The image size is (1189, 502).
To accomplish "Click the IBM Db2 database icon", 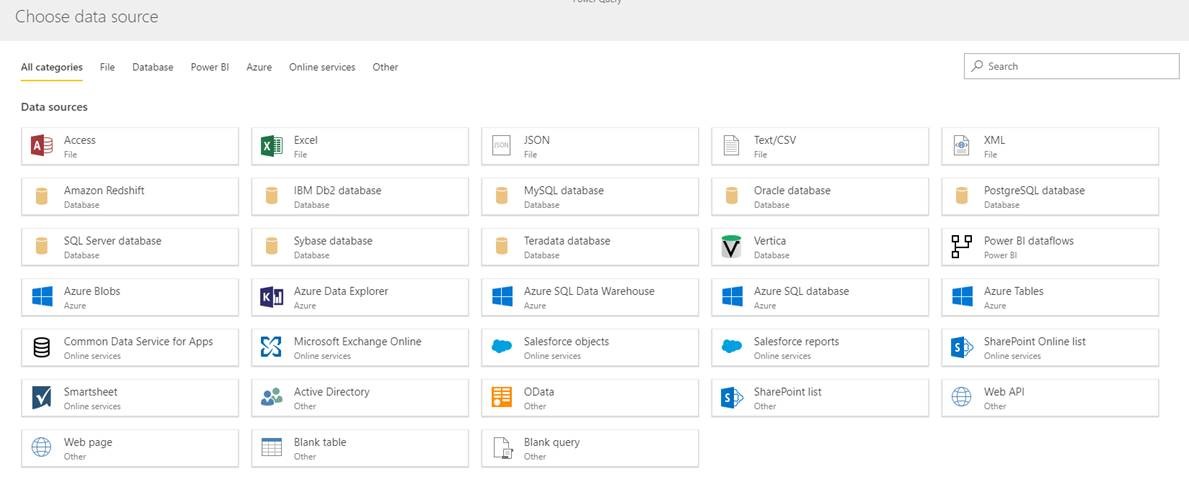I will point(271,196).
